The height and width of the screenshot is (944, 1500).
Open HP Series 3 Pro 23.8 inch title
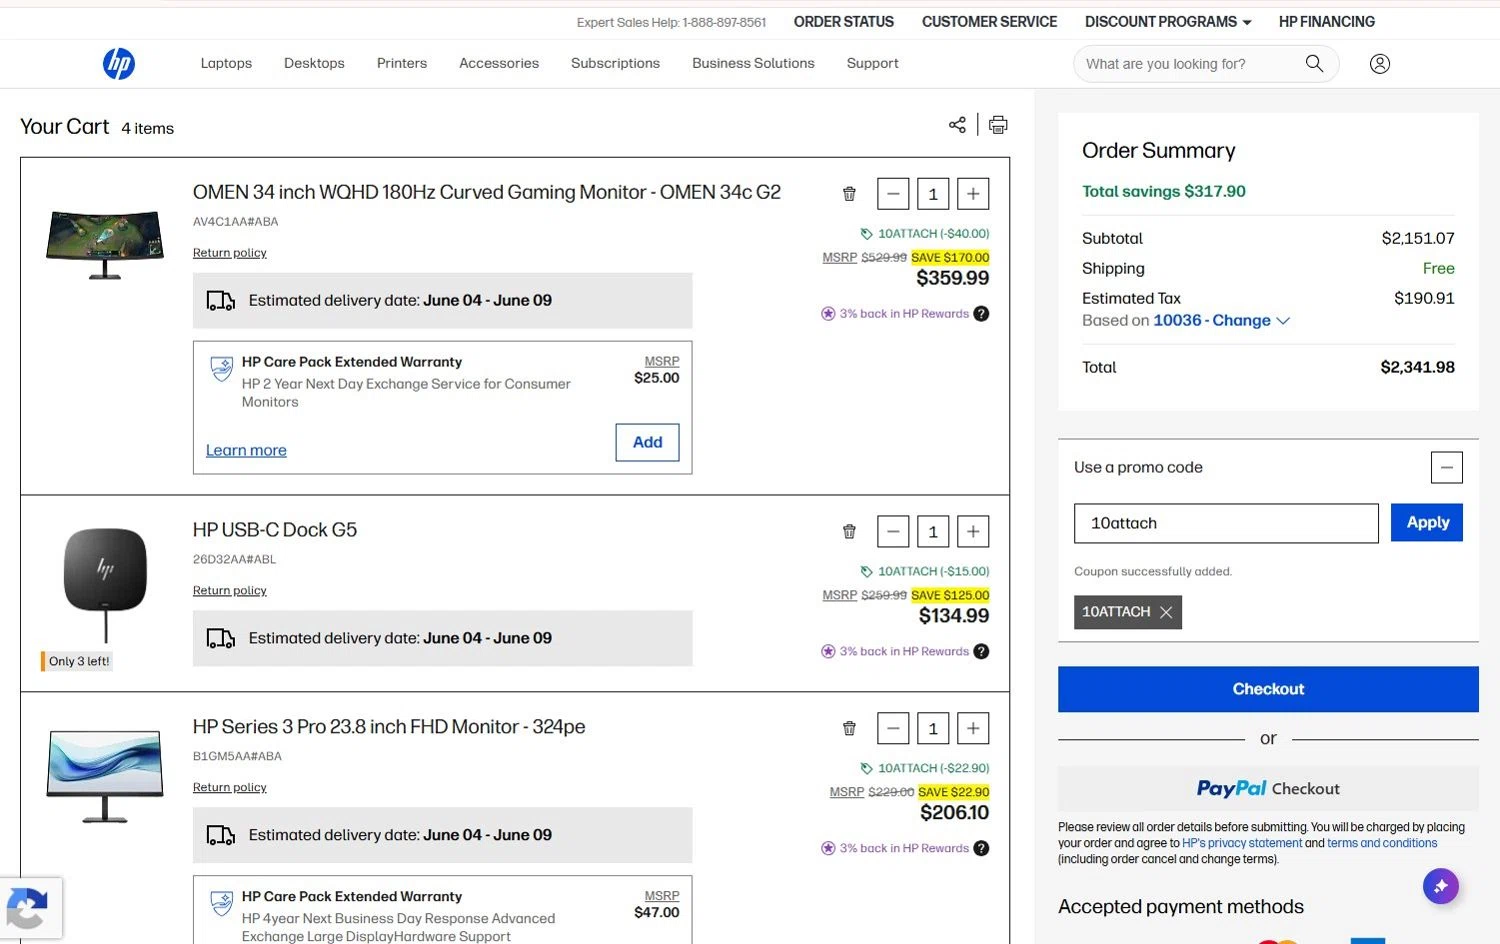389,727
